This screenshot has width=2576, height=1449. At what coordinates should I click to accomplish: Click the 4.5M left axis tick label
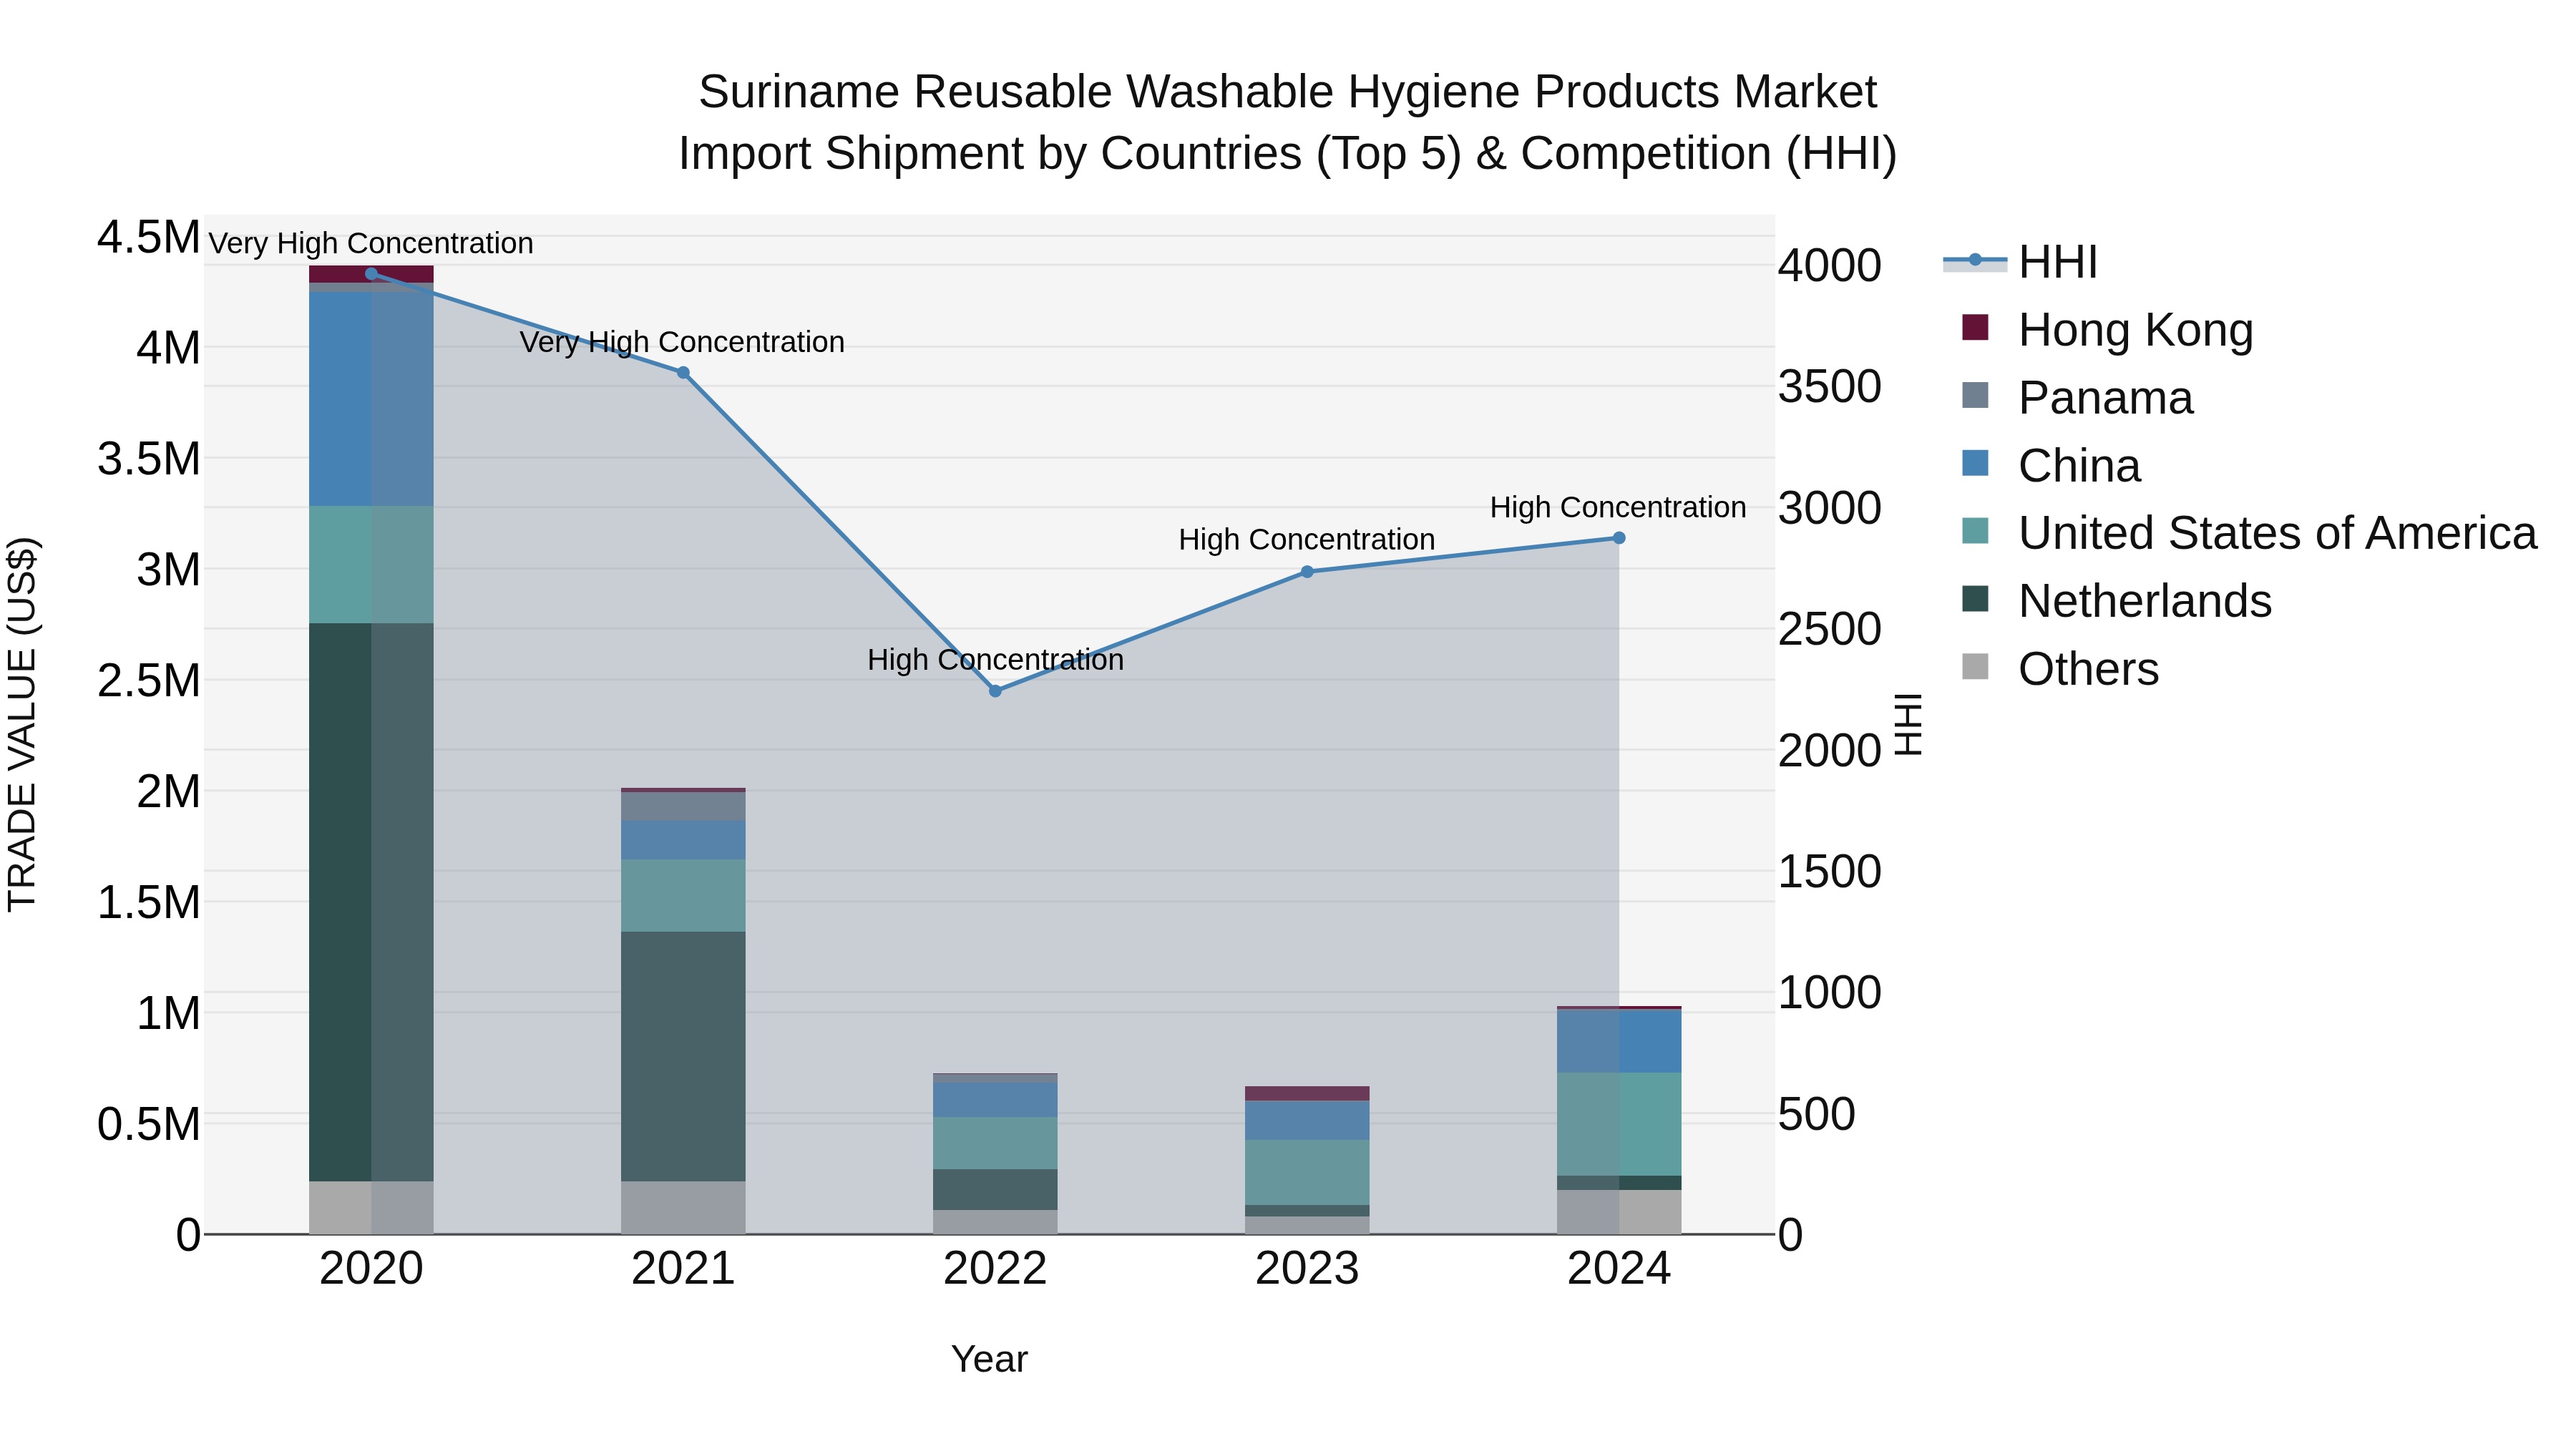click(148, 237)
